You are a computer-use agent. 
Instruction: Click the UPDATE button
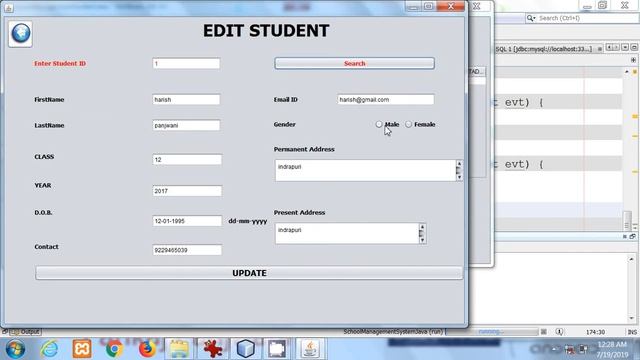[x=249, y=273]
